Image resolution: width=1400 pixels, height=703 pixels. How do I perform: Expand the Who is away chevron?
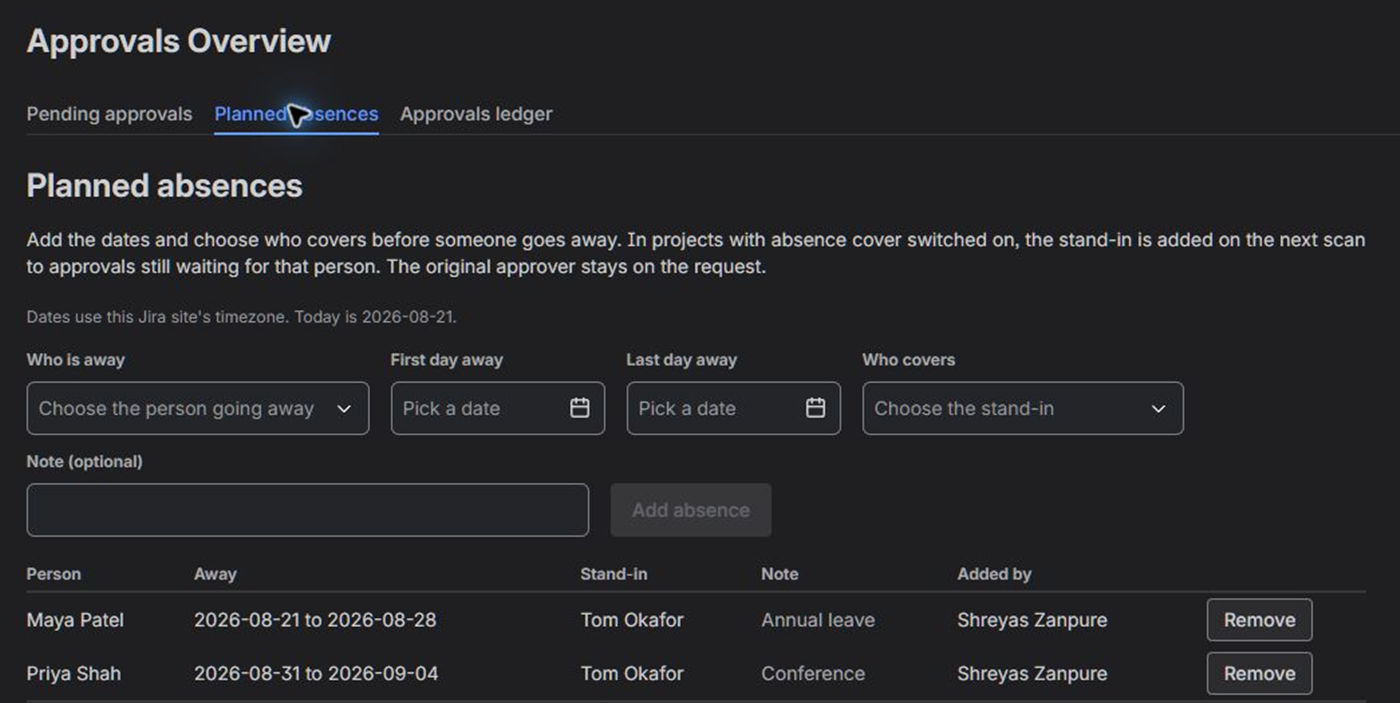(x=344, y=409)
